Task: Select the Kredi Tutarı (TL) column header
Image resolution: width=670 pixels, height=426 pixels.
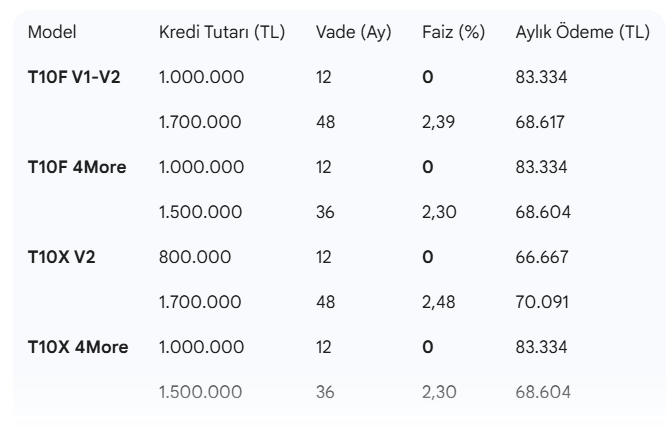Action: pos(222,32)
